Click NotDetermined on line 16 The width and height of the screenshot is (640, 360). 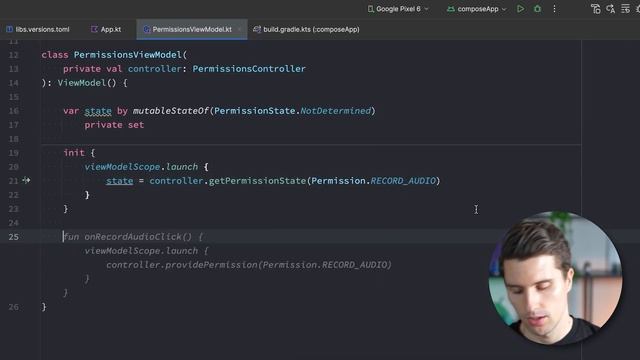336,111
